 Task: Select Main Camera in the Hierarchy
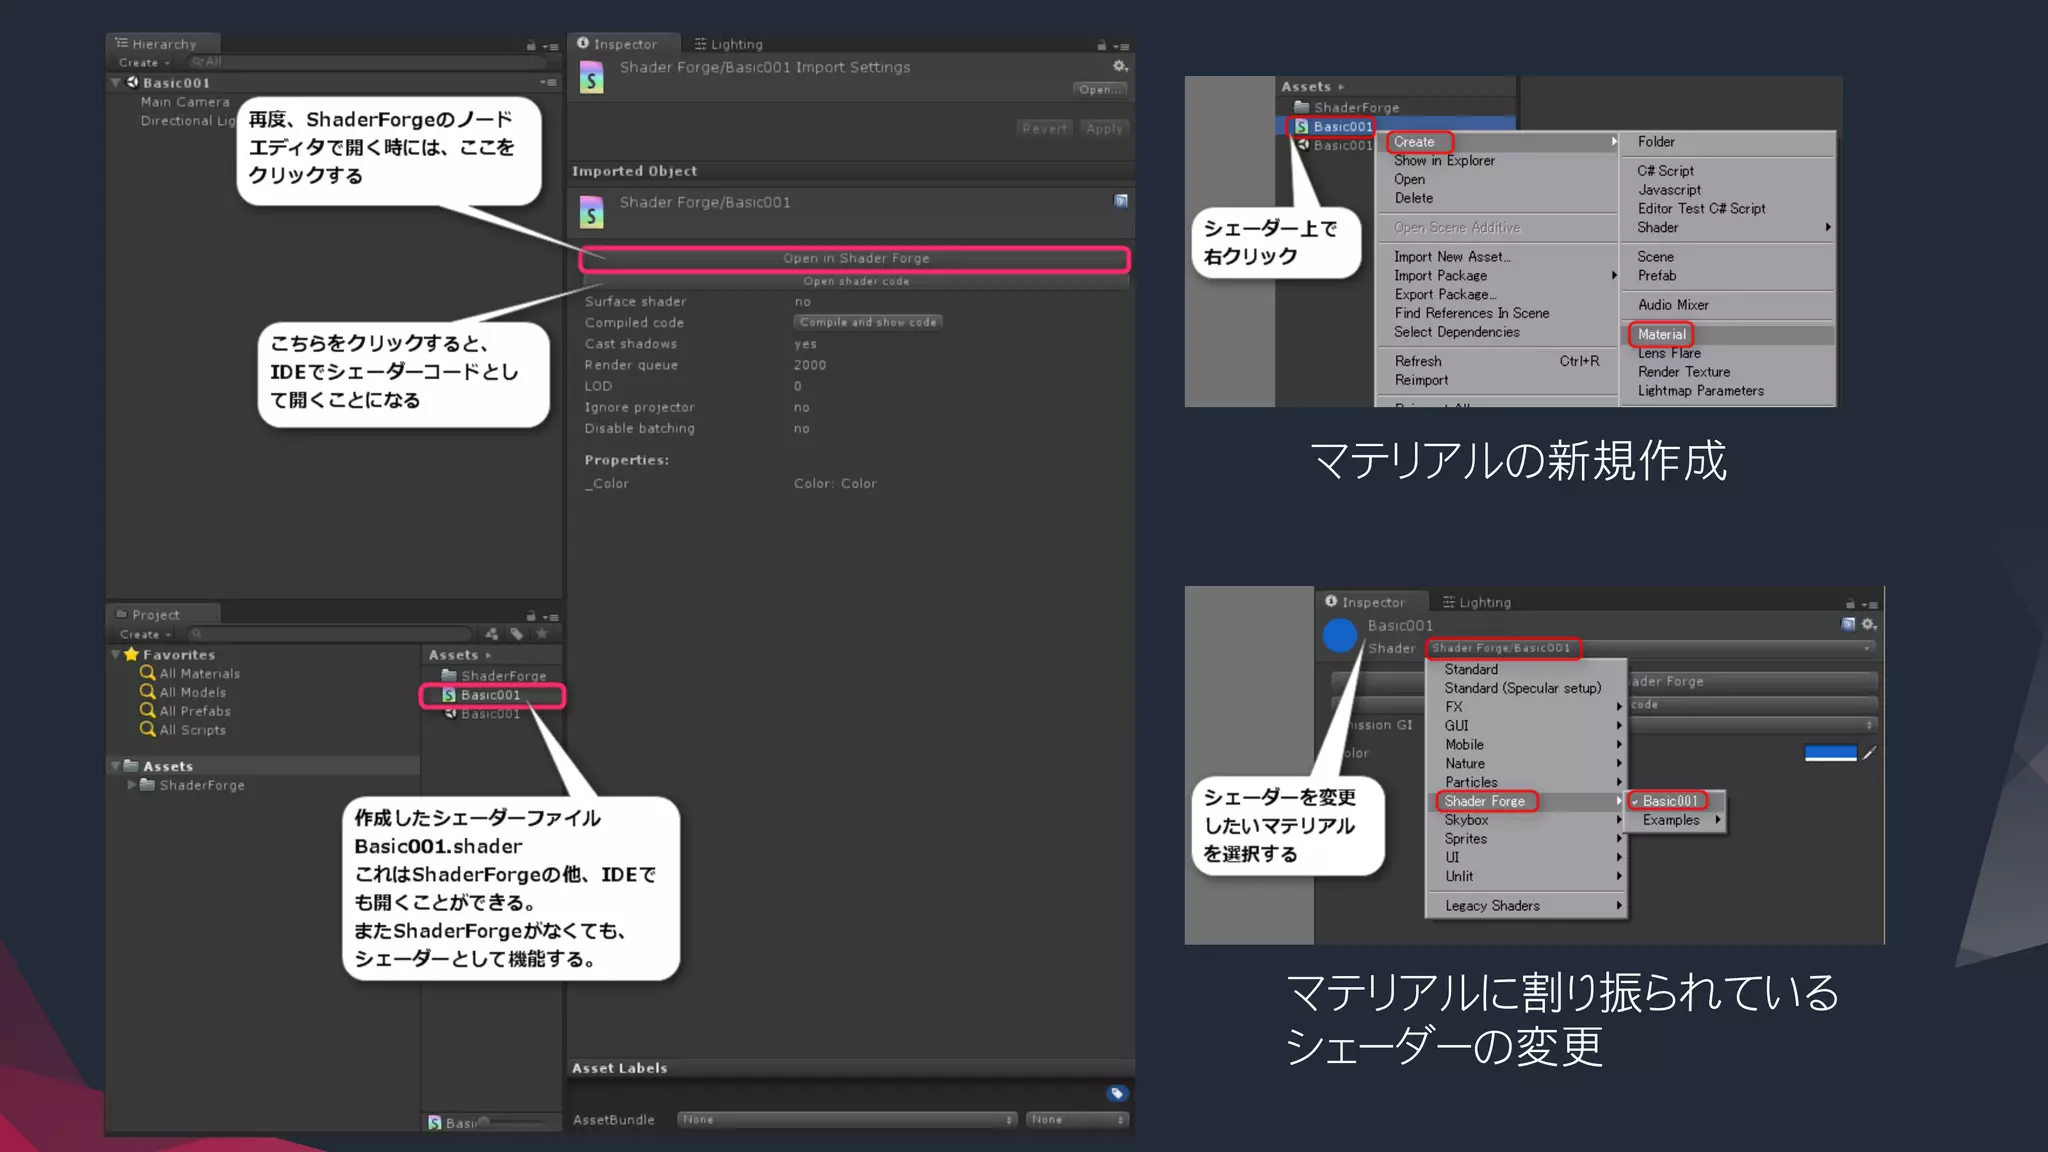(x=185, y=102)
